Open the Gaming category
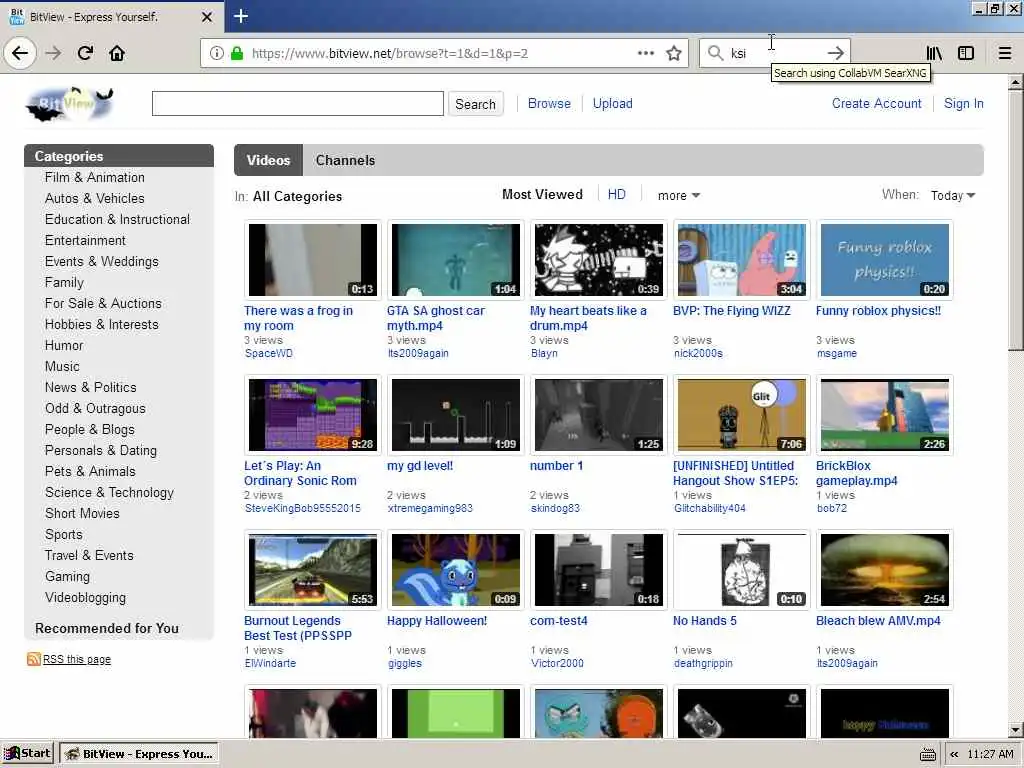 click(67, 576)
